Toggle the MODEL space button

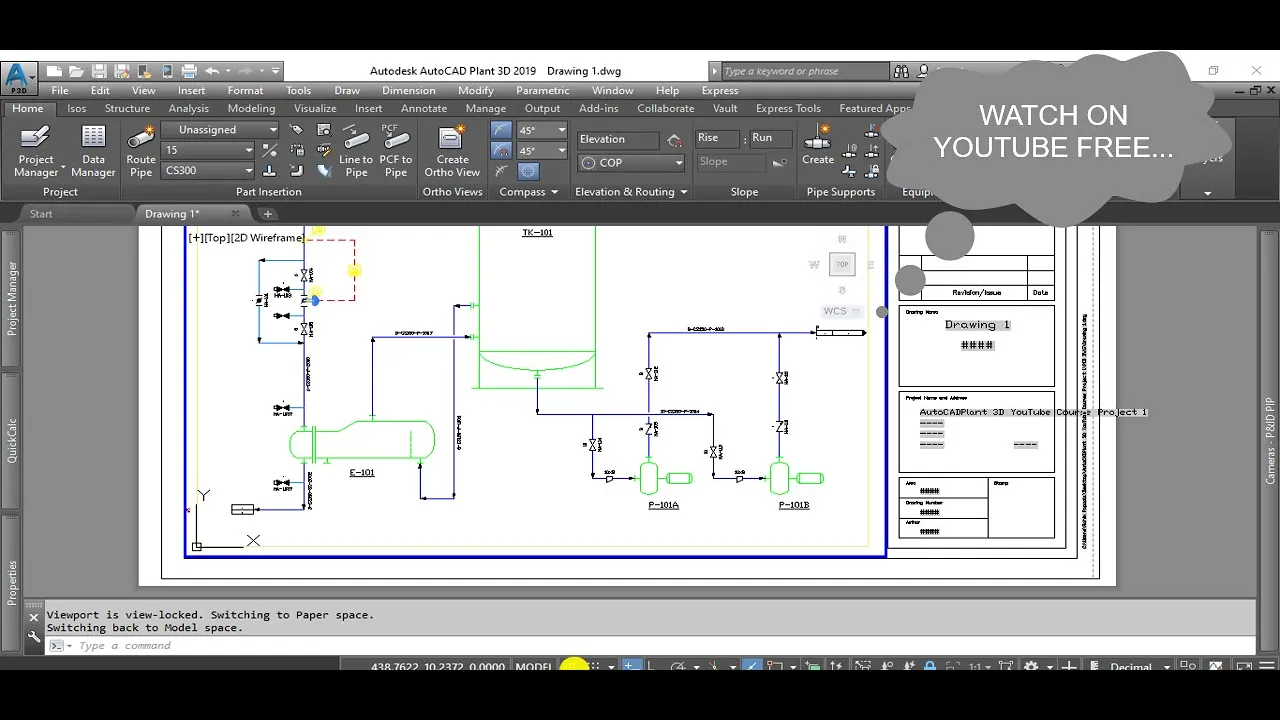[x=533, y=667]
